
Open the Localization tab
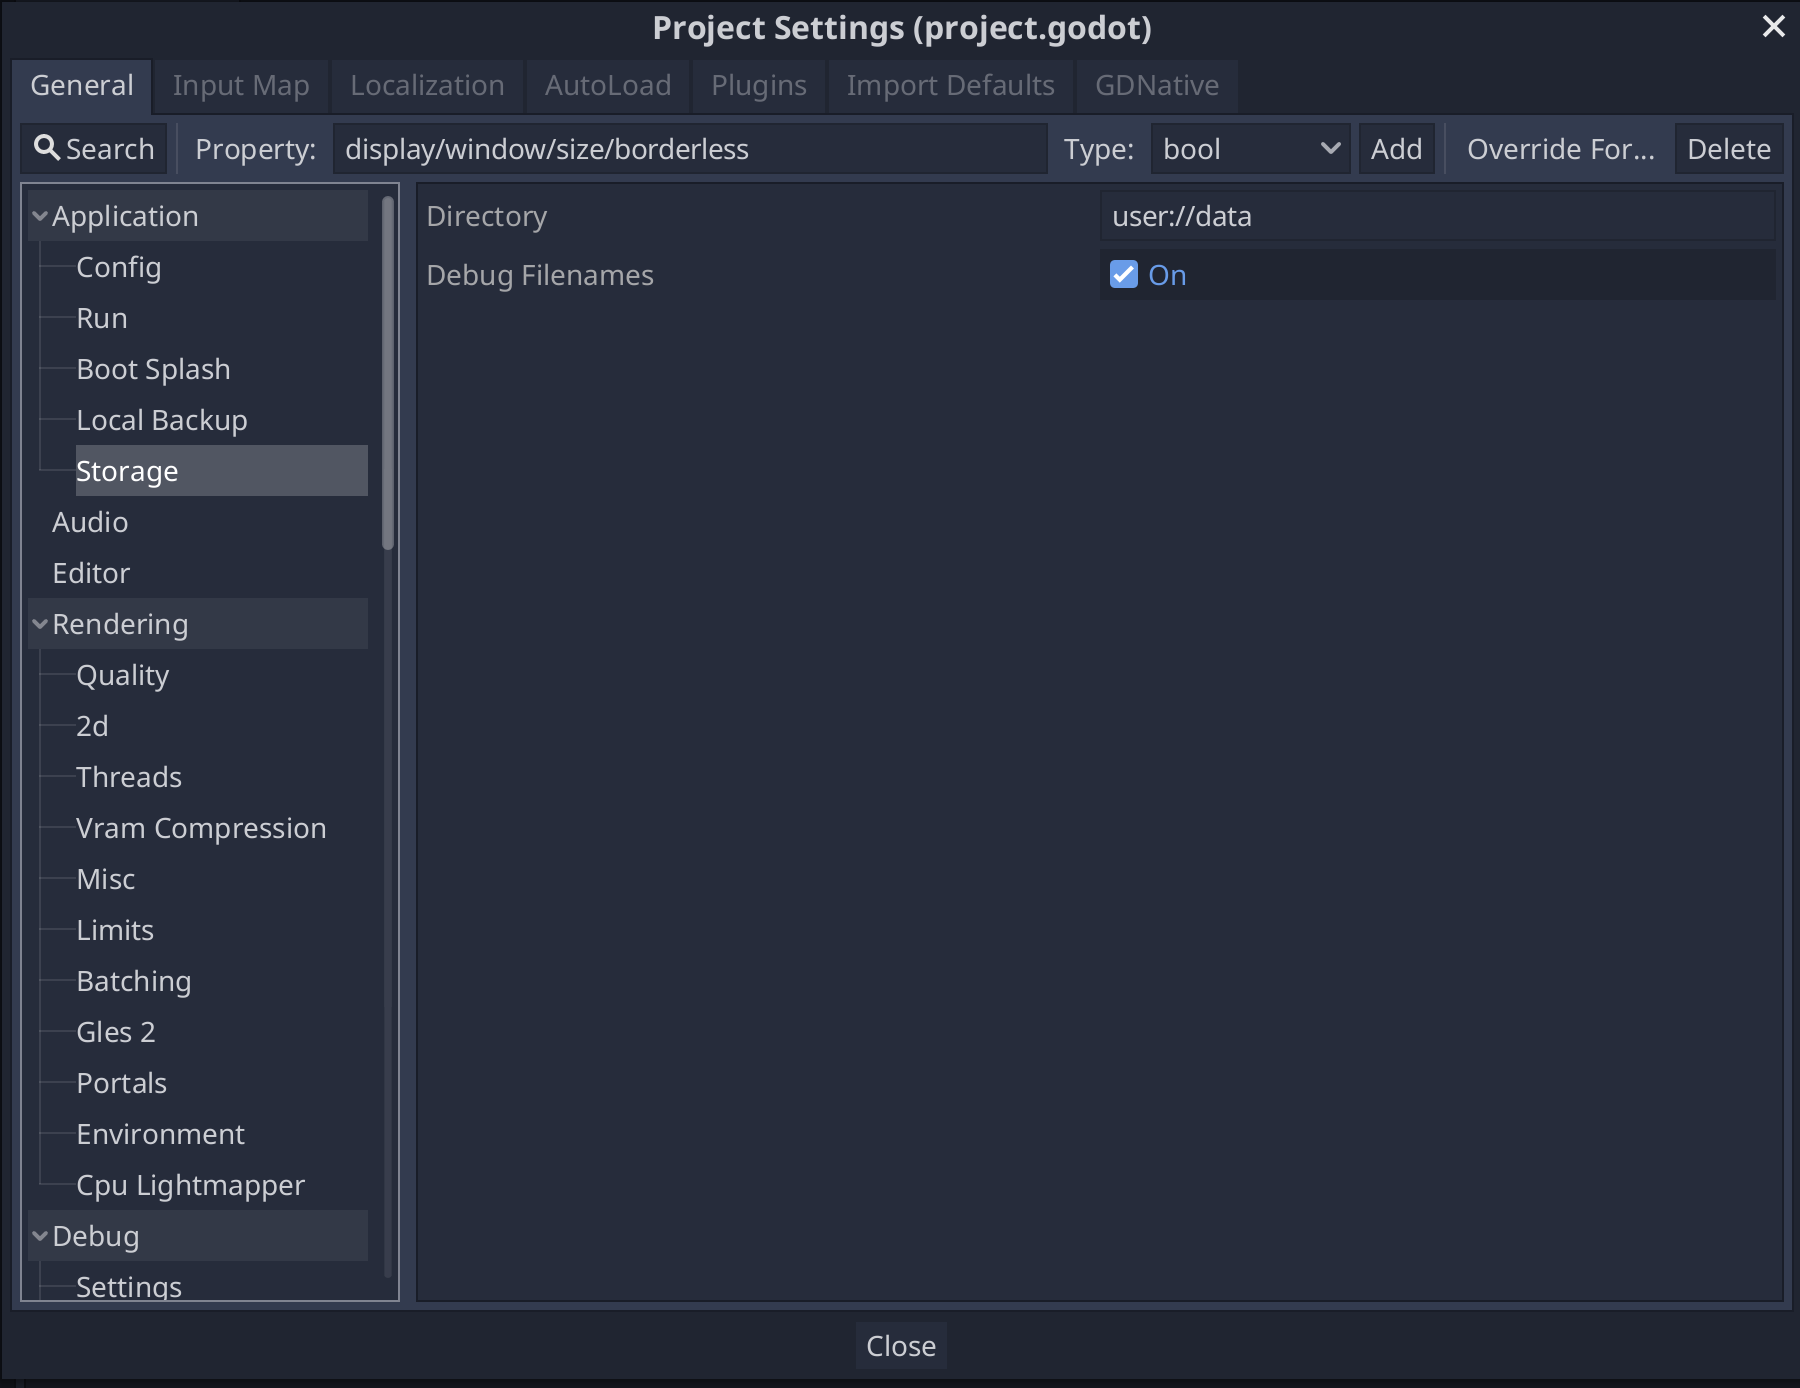[x=427, y=86]
